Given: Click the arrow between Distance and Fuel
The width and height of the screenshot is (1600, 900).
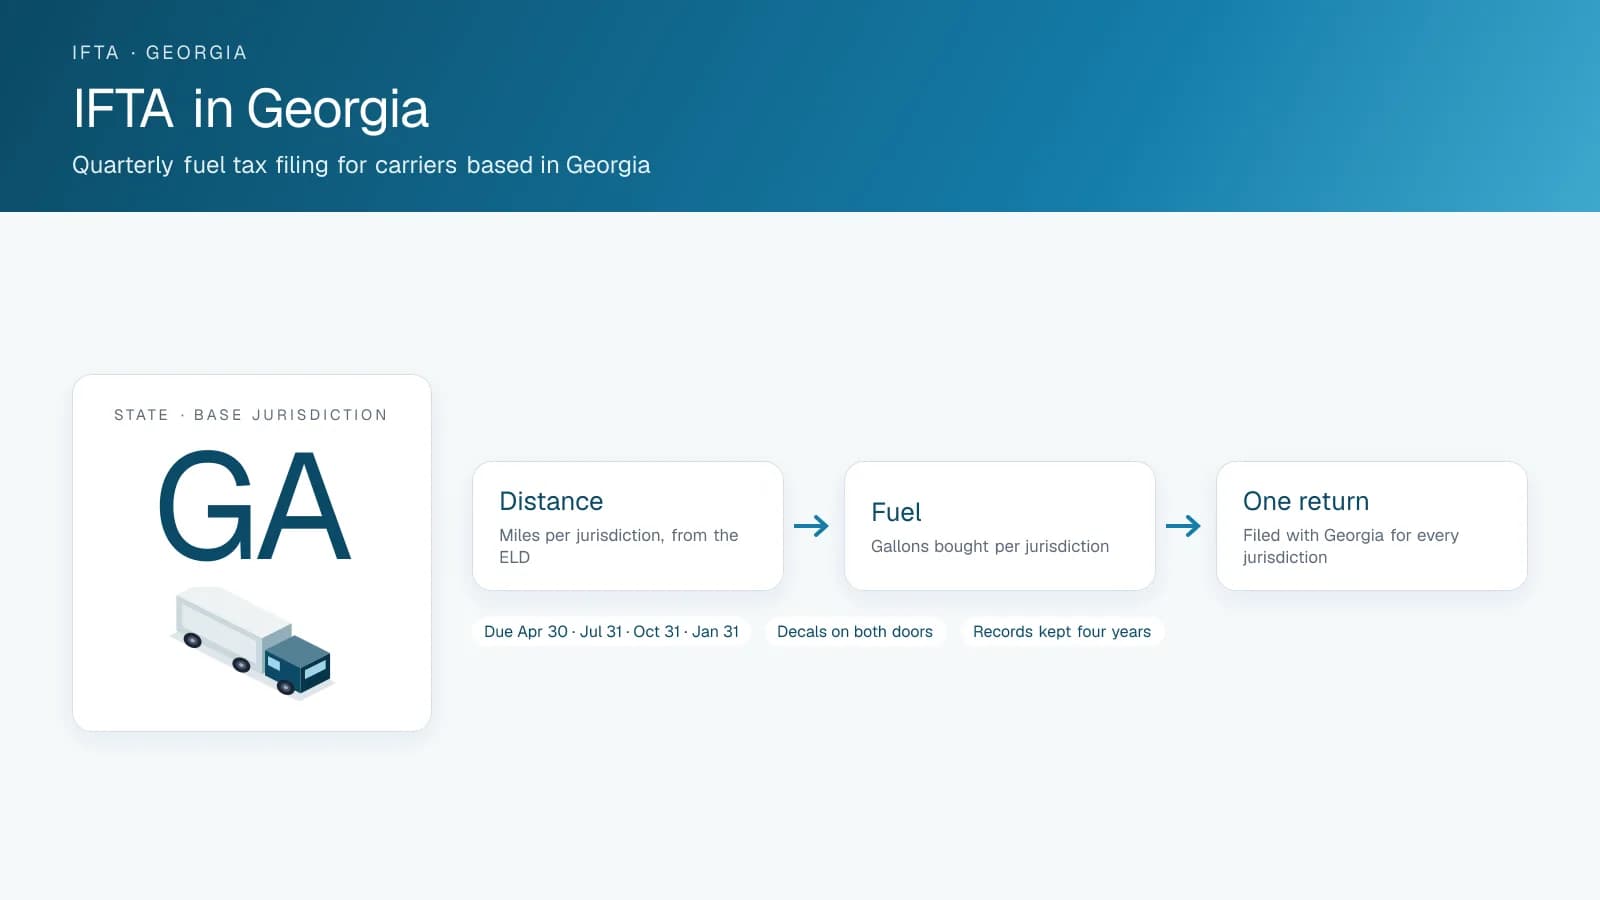Looking at the screenshot, I should 811,526.
